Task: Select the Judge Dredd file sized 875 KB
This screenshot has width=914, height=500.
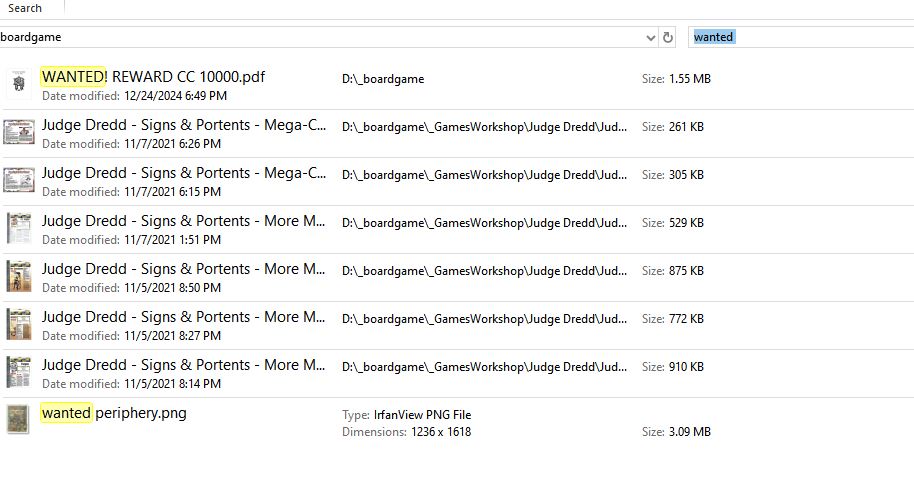Action: click(184, 269)
